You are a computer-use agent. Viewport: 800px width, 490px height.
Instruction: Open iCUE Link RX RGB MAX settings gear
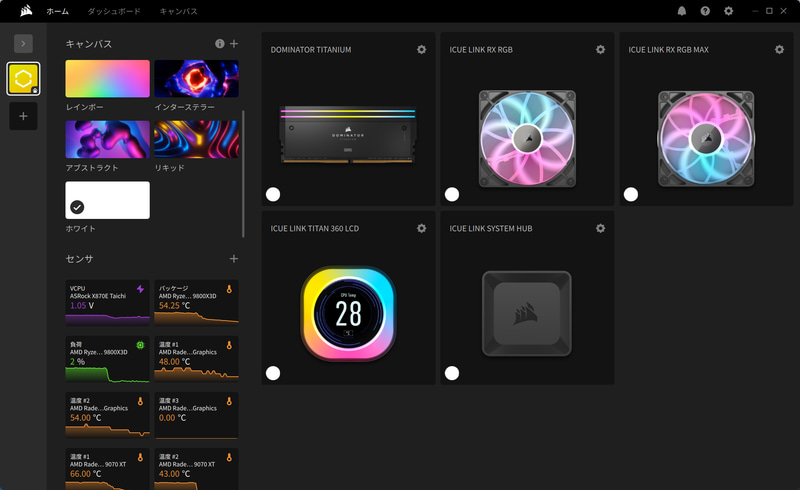point(780,50)
